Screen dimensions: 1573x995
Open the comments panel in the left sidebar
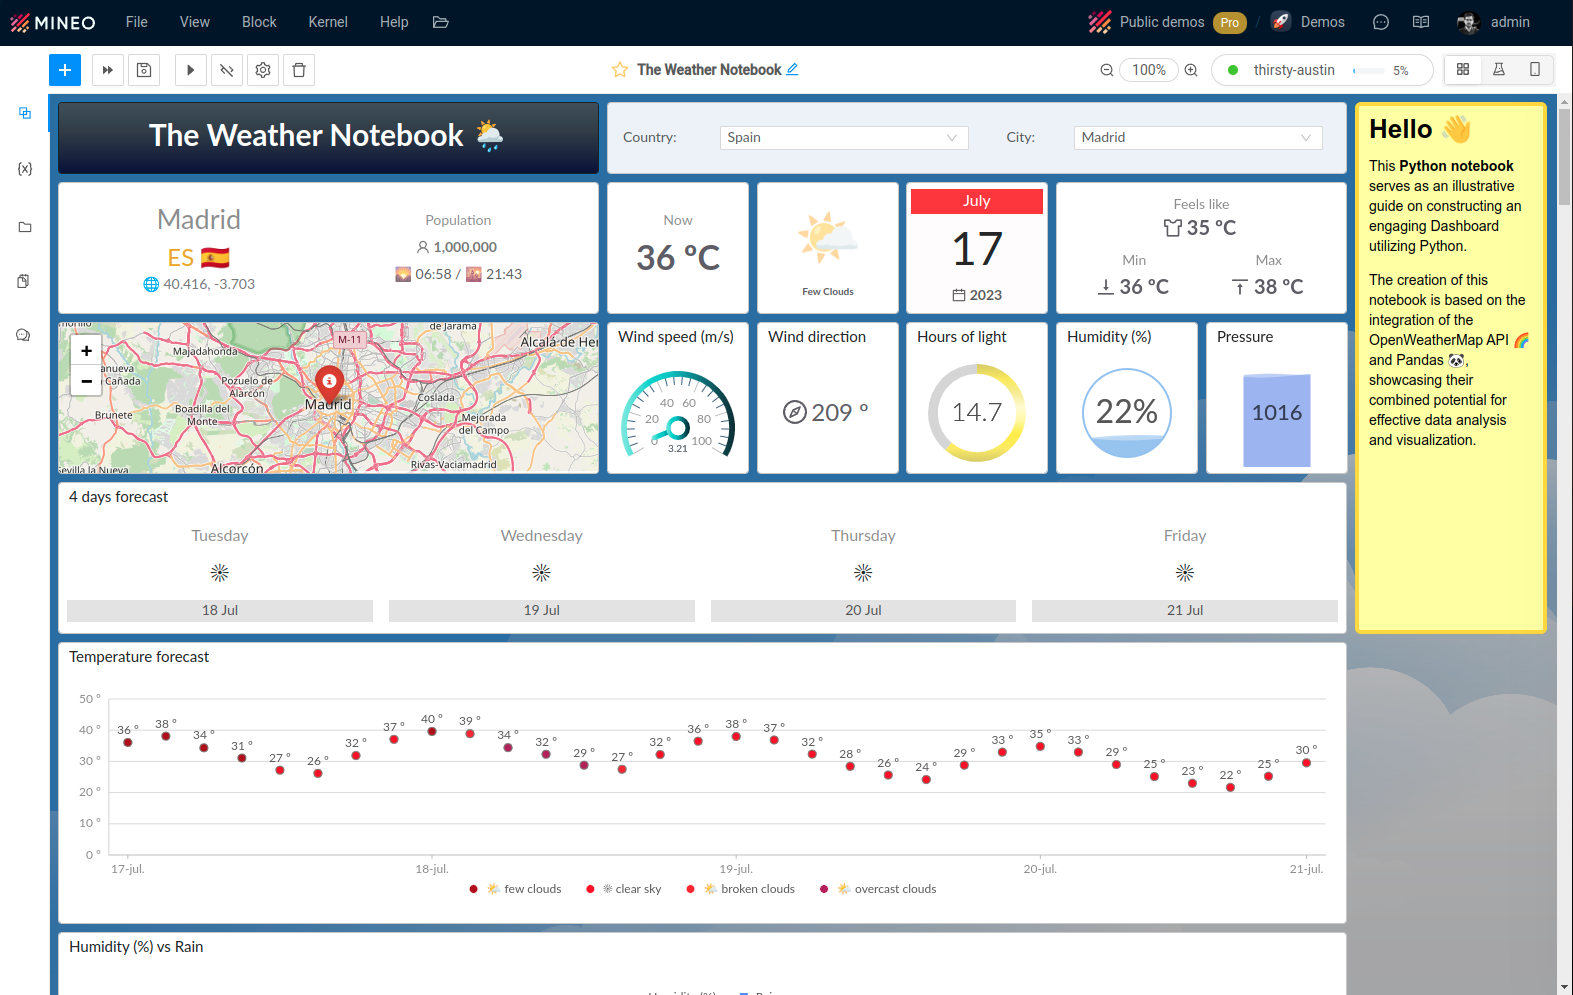click(x=23, y=335)
